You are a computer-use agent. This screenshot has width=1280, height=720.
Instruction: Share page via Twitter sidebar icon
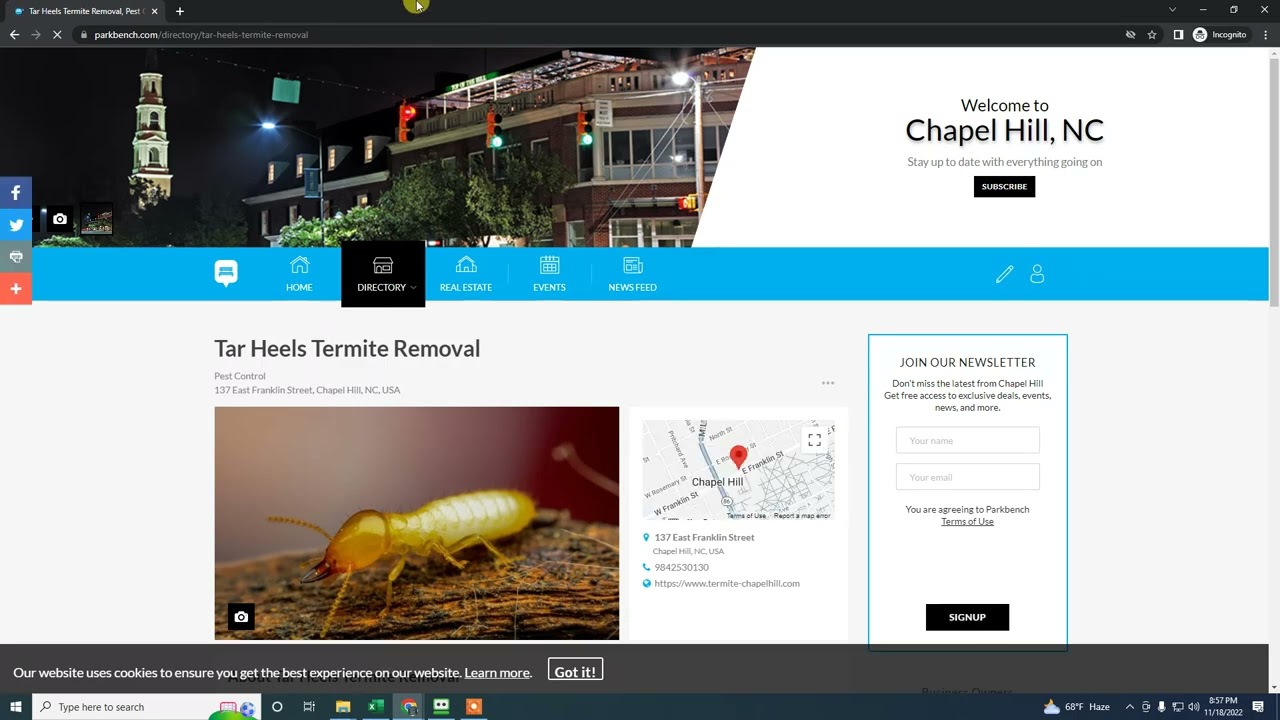coord(16,225)
